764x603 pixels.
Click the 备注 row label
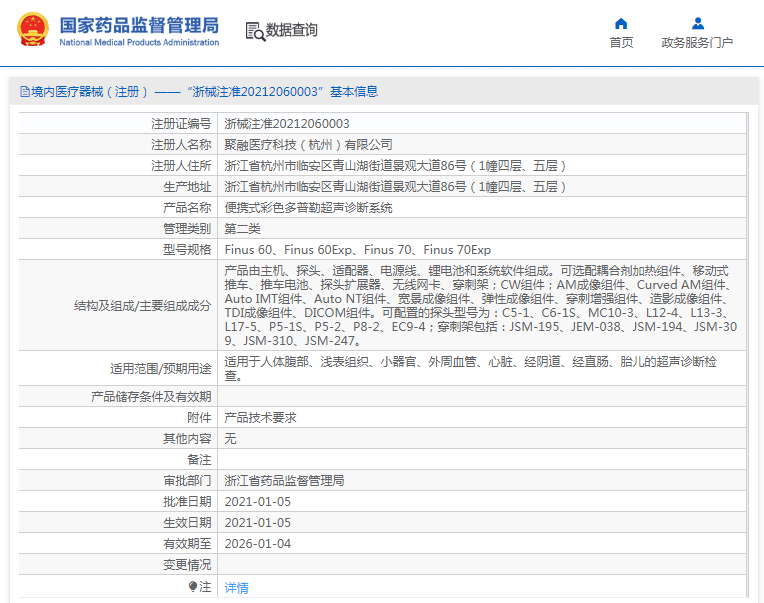point(199,459)
